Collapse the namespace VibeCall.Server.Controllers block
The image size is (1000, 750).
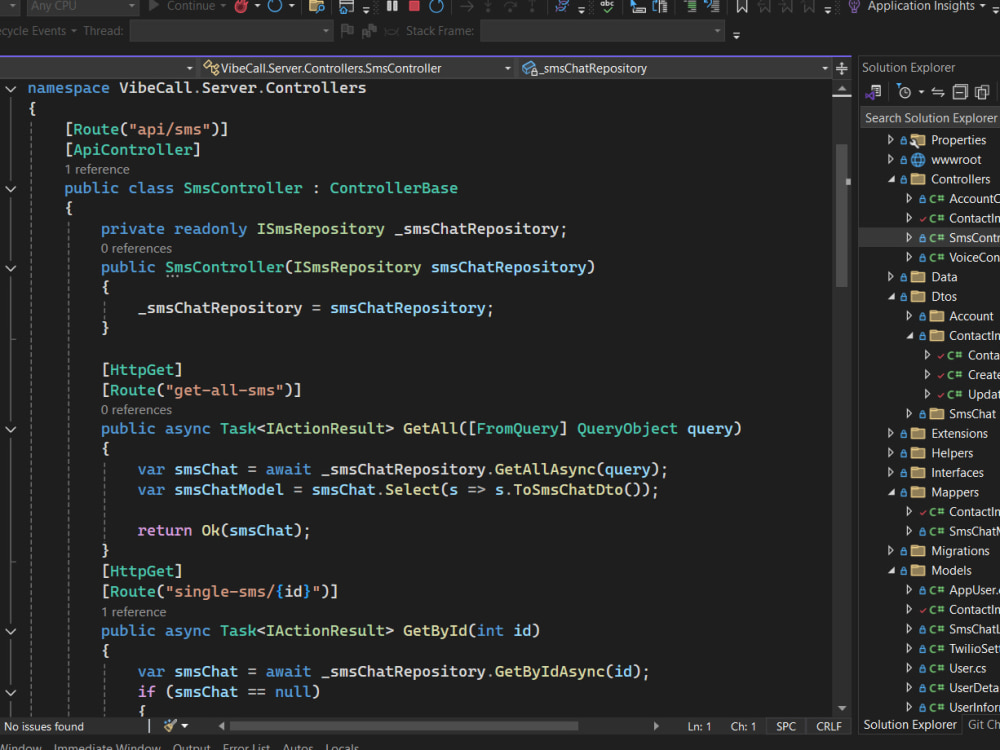coord(11,89)
